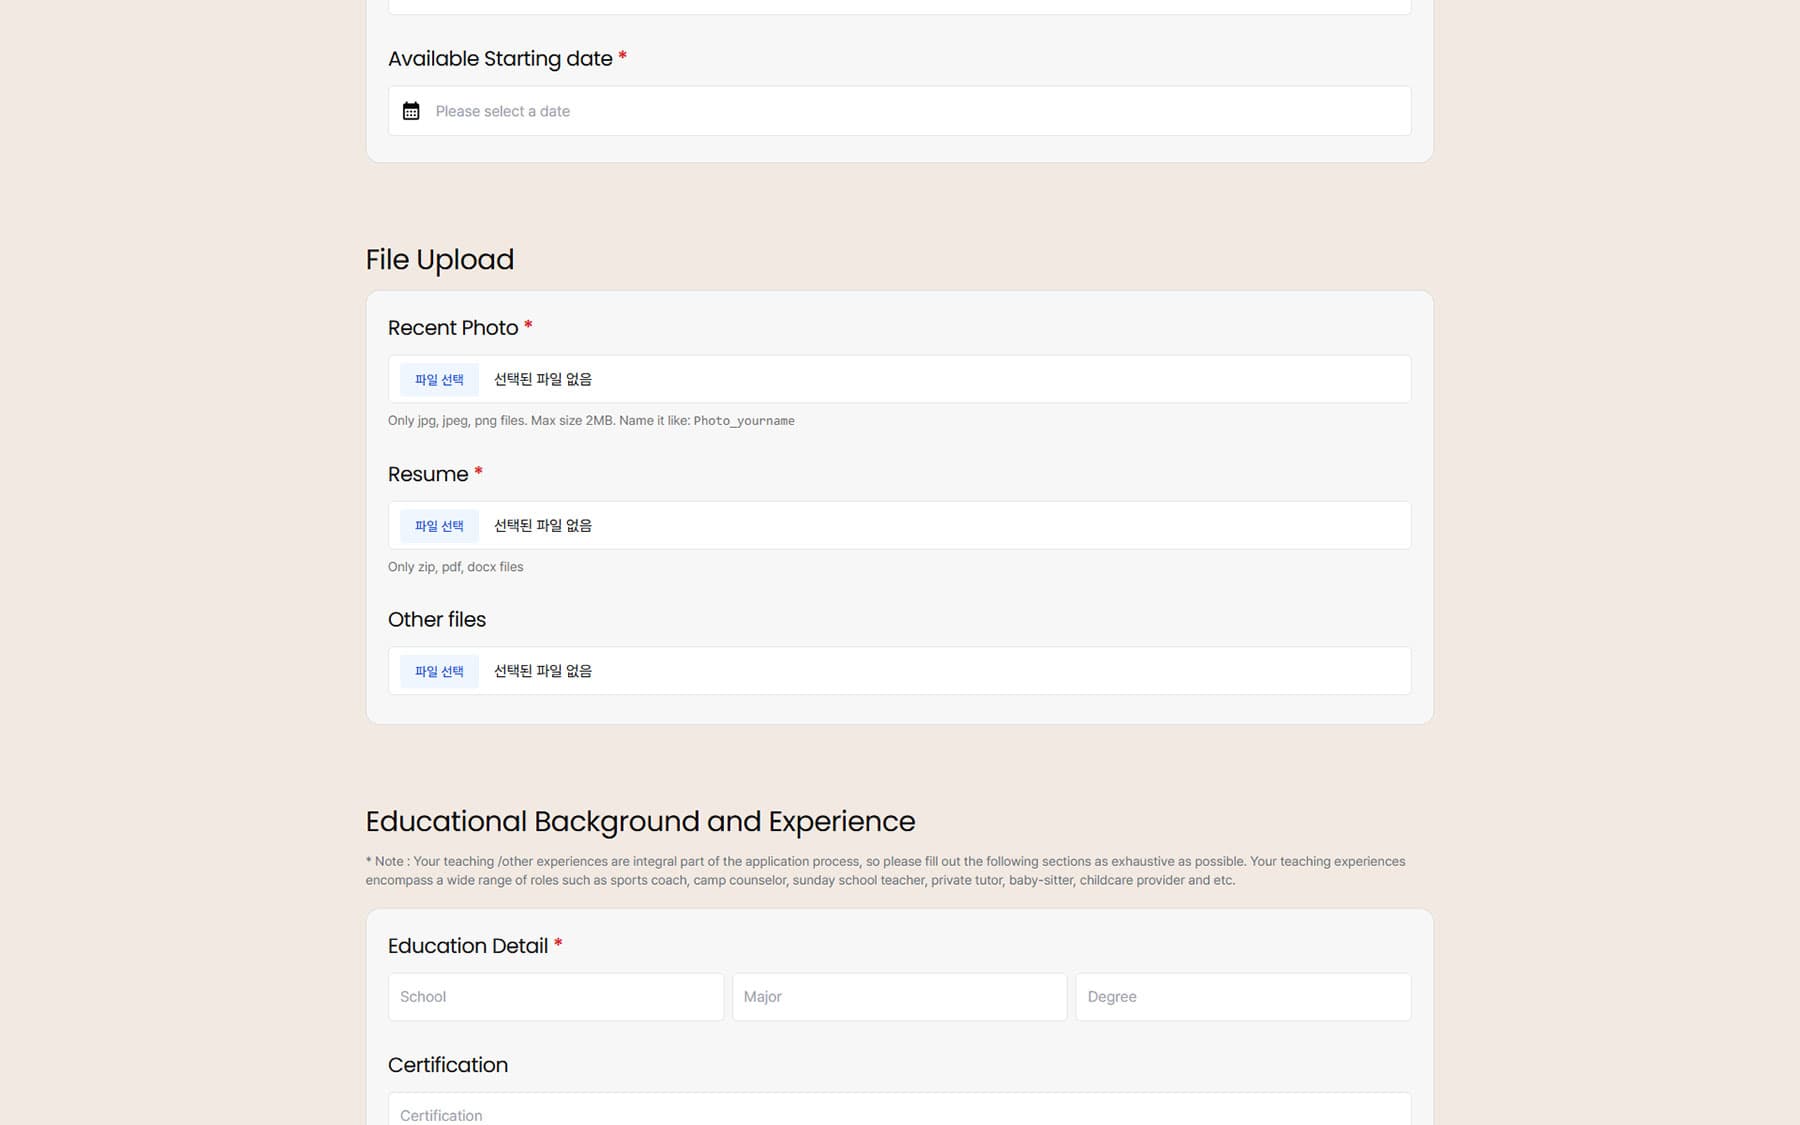Click the Resume field label
This screenshot has height=1125, width=1800.
tap(428, 474)
